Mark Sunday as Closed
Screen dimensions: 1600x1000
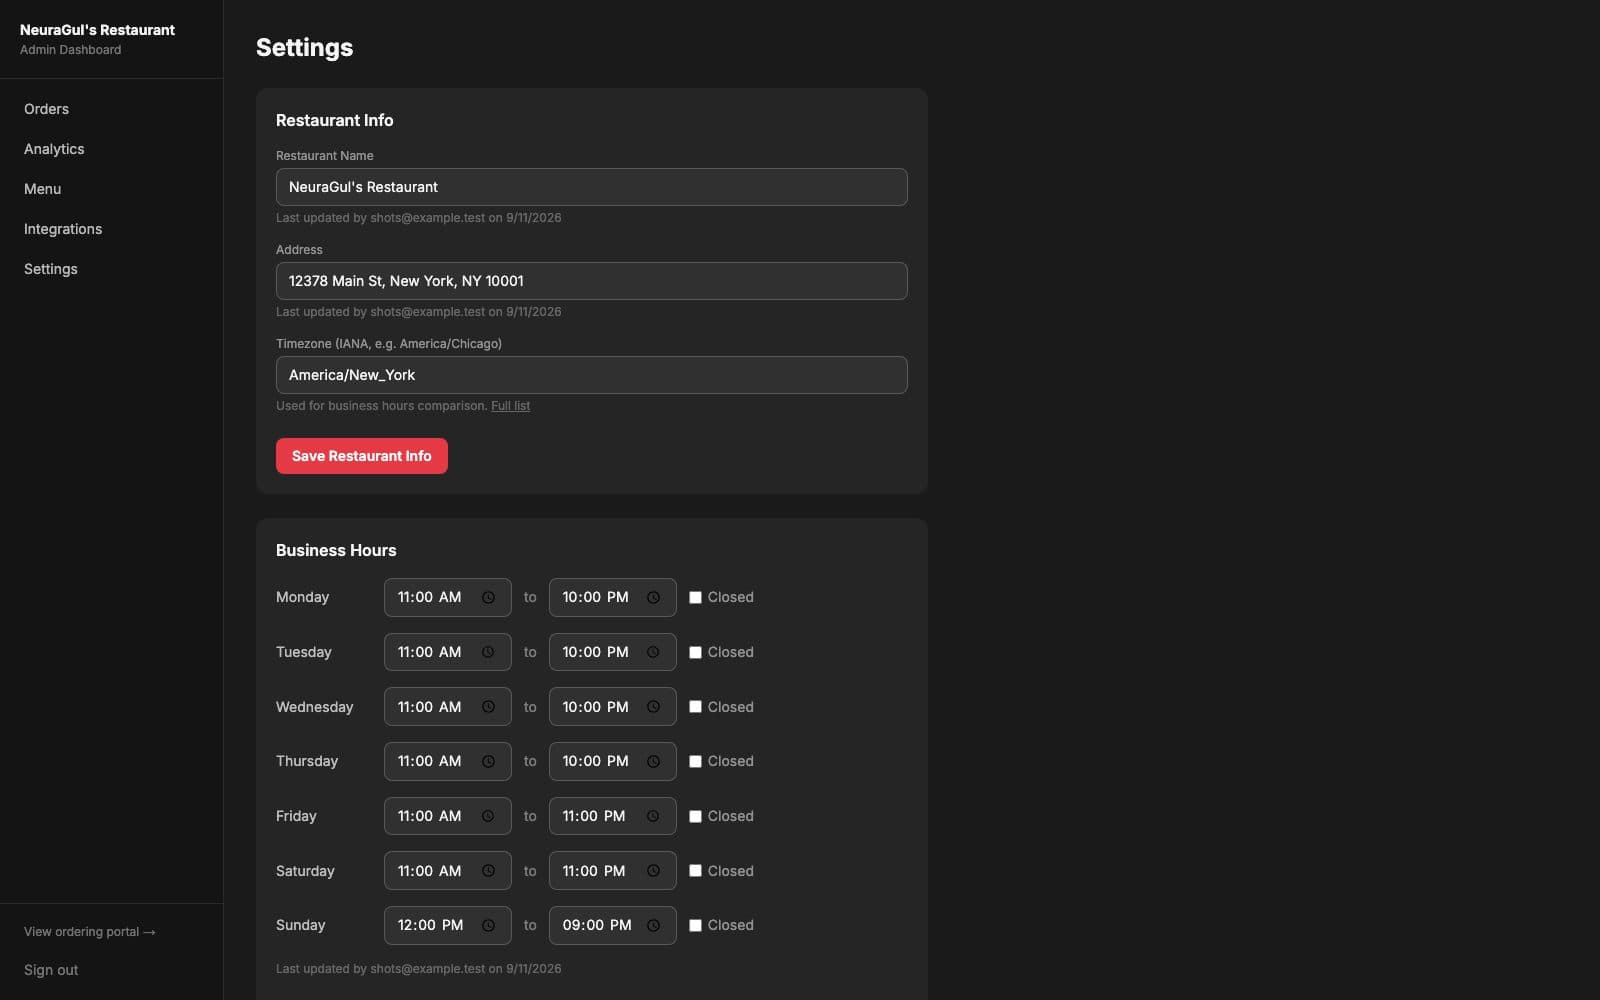click(695, 925)
